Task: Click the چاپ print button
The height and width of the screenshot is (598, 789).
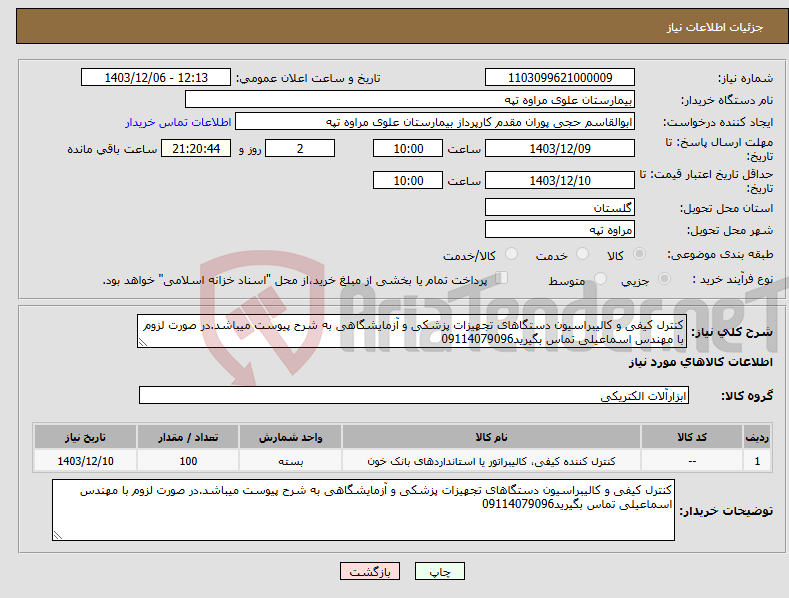Action: 439,571
